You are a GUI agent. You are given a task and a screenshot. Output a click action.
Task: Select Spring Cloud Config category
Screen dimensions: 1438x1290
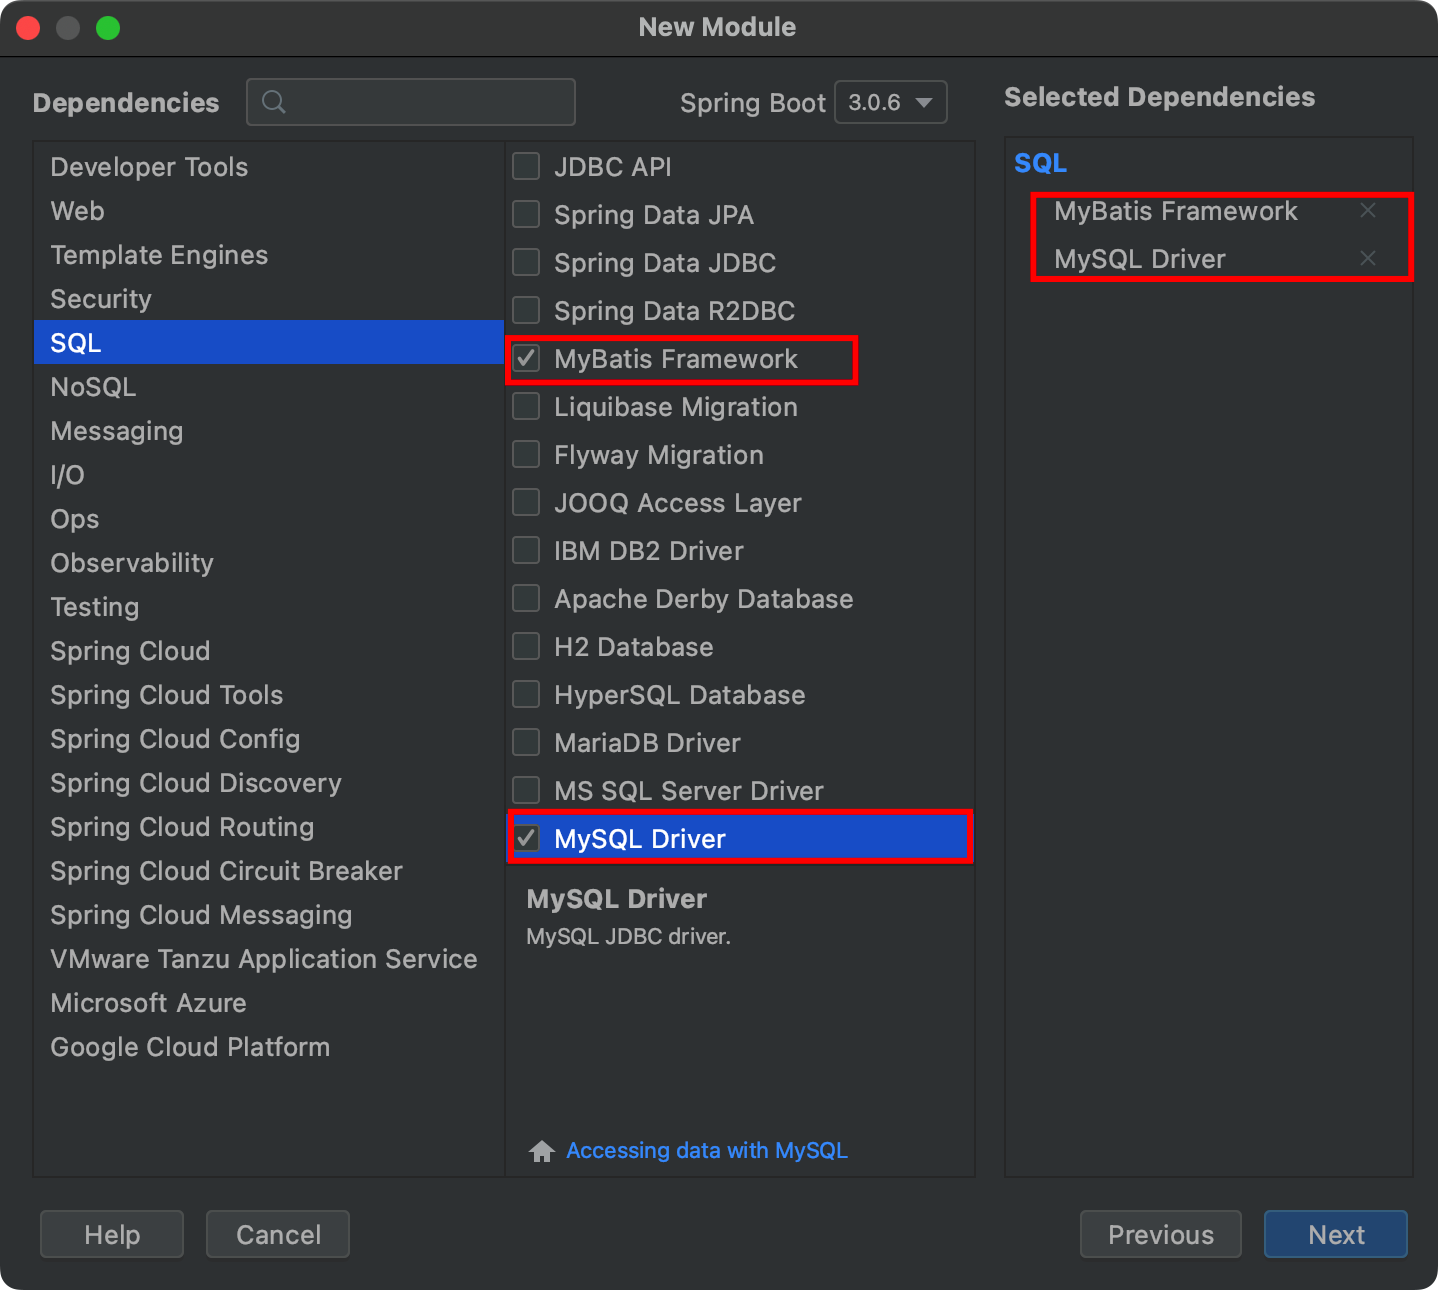click(x=268, y=739)
